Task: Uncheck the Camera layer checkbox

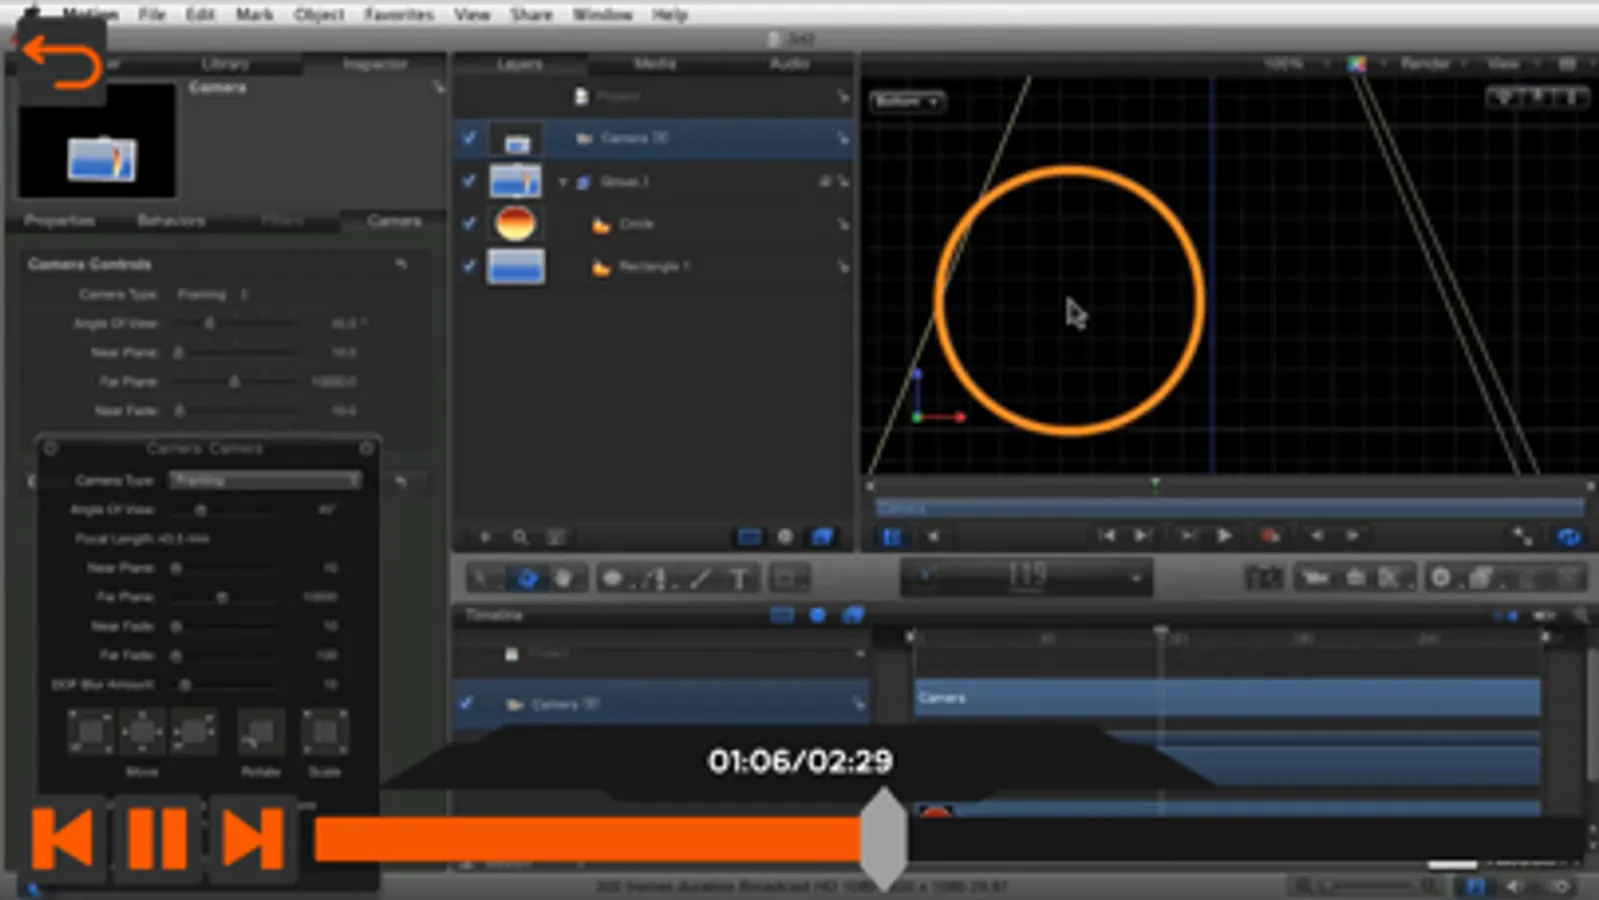Action: 469,138
